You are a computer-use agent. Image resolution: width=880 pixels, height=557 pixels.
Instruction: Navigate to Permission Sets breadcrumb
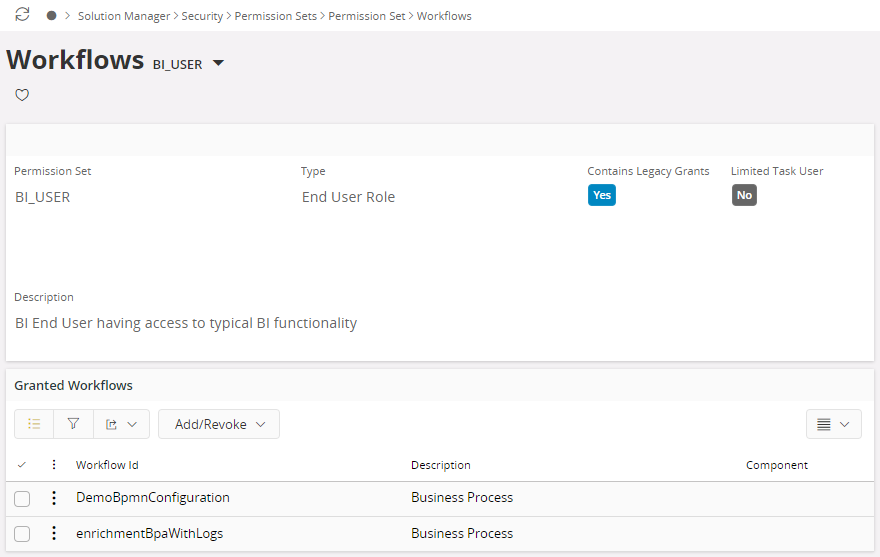tap(277, 16)
